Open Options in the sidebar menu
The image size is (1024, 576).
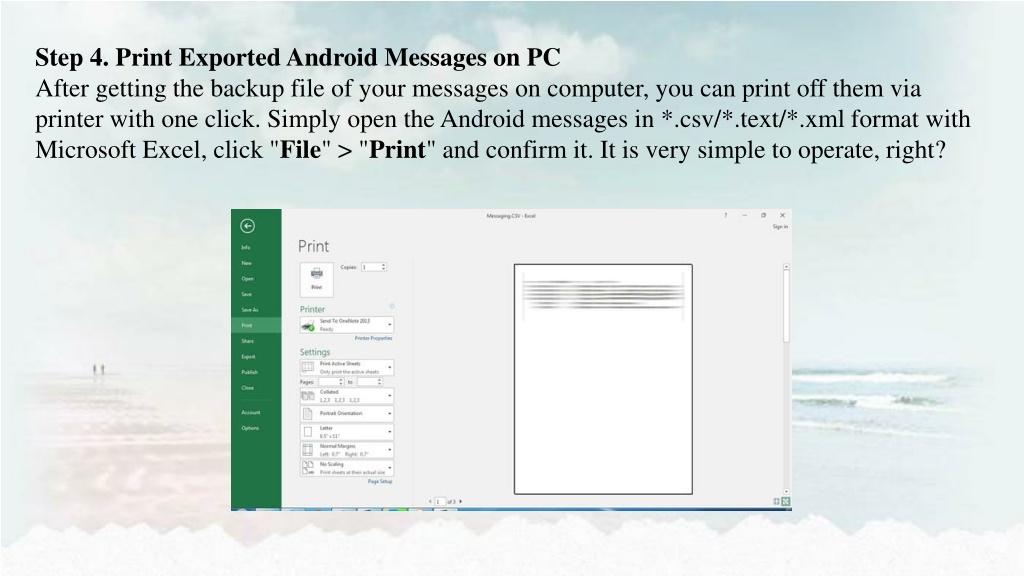point(249,428)
